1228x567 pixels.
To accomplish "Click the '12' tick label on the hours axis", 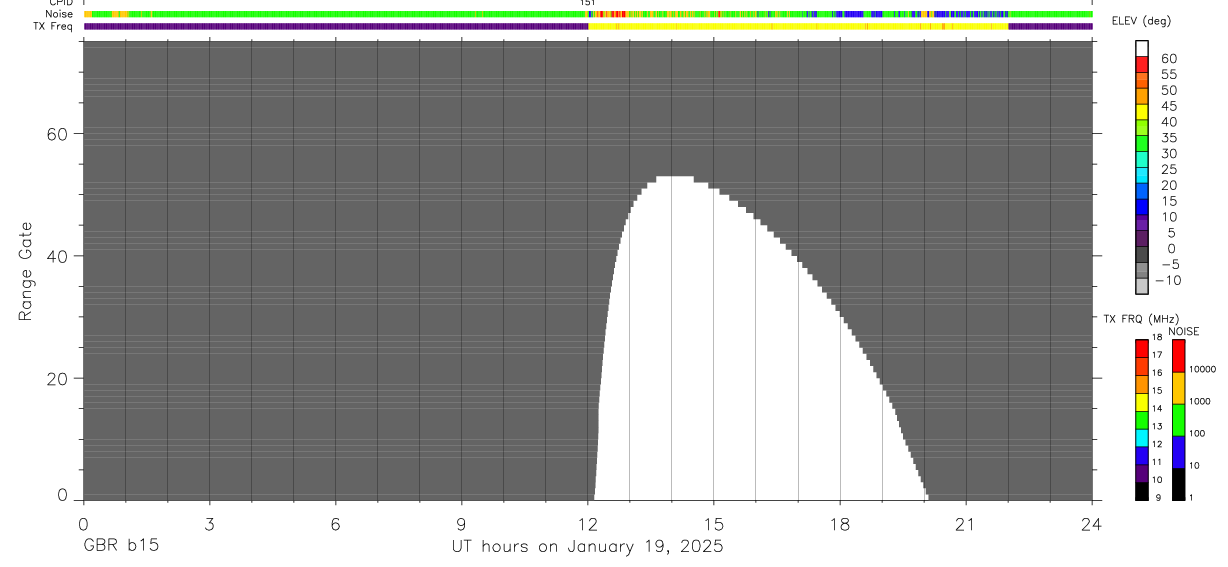I will point(588,523).
